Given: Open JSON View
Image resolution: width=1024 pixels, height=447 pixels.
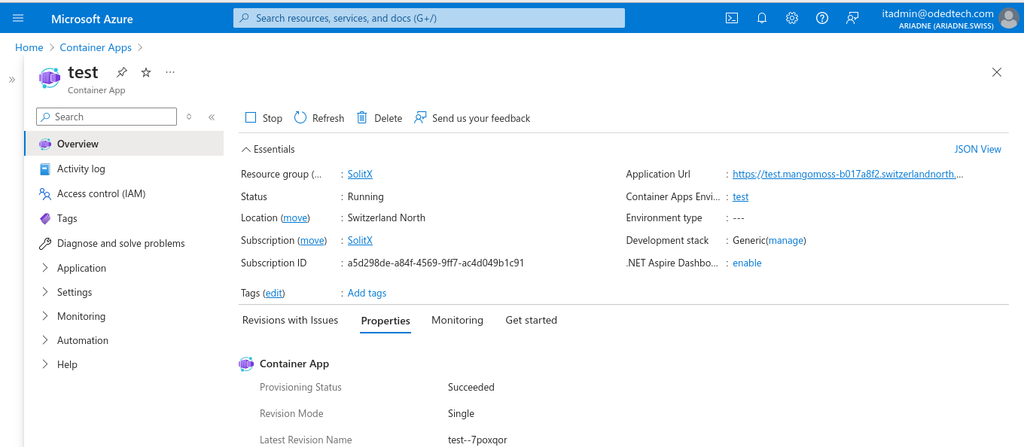Looking at the screenshot, I should tap(978, 150).
